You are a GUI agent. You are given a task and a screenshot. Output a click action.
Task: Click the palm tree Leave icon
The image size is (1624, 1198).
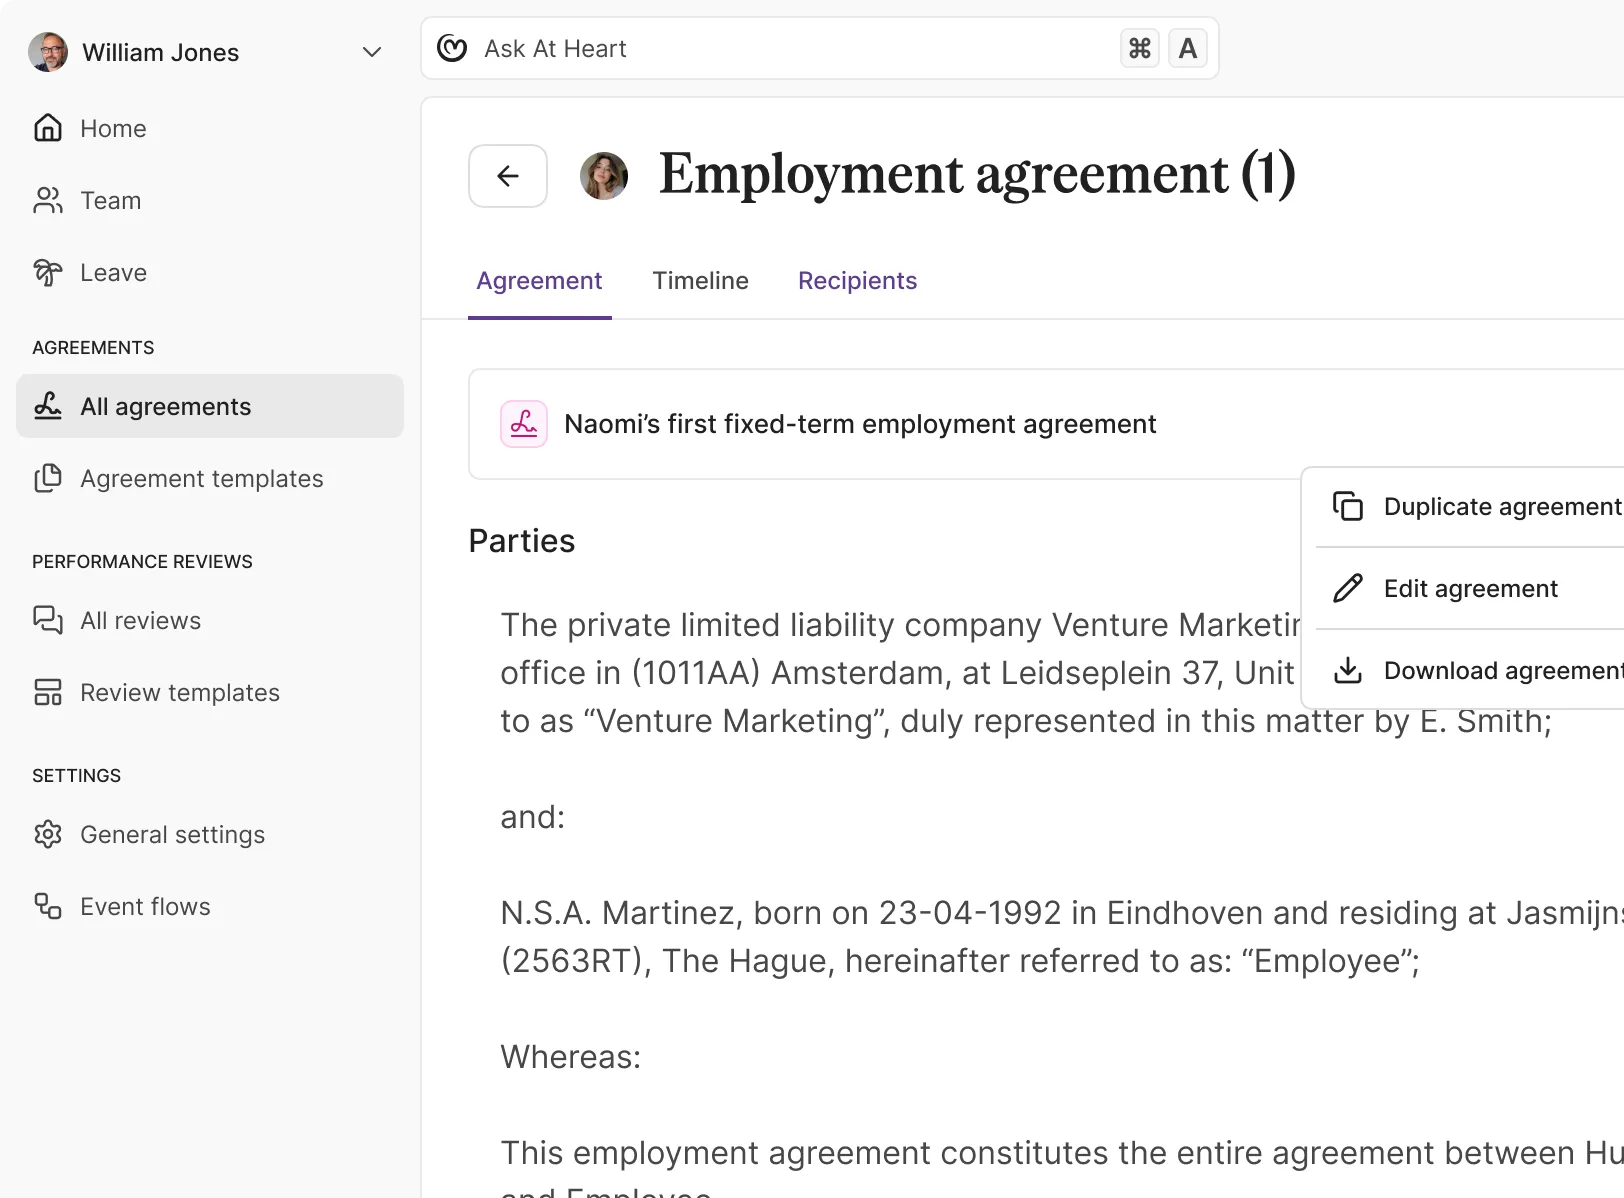[x=47, y=272]
